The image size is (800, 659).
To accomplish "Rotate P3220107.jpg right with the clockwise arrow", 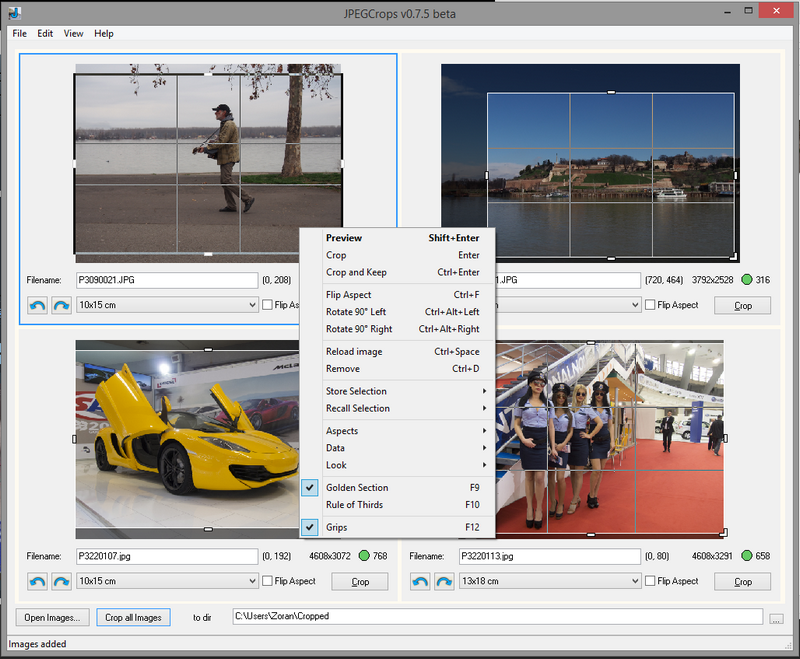I will [x=62, y=581].
